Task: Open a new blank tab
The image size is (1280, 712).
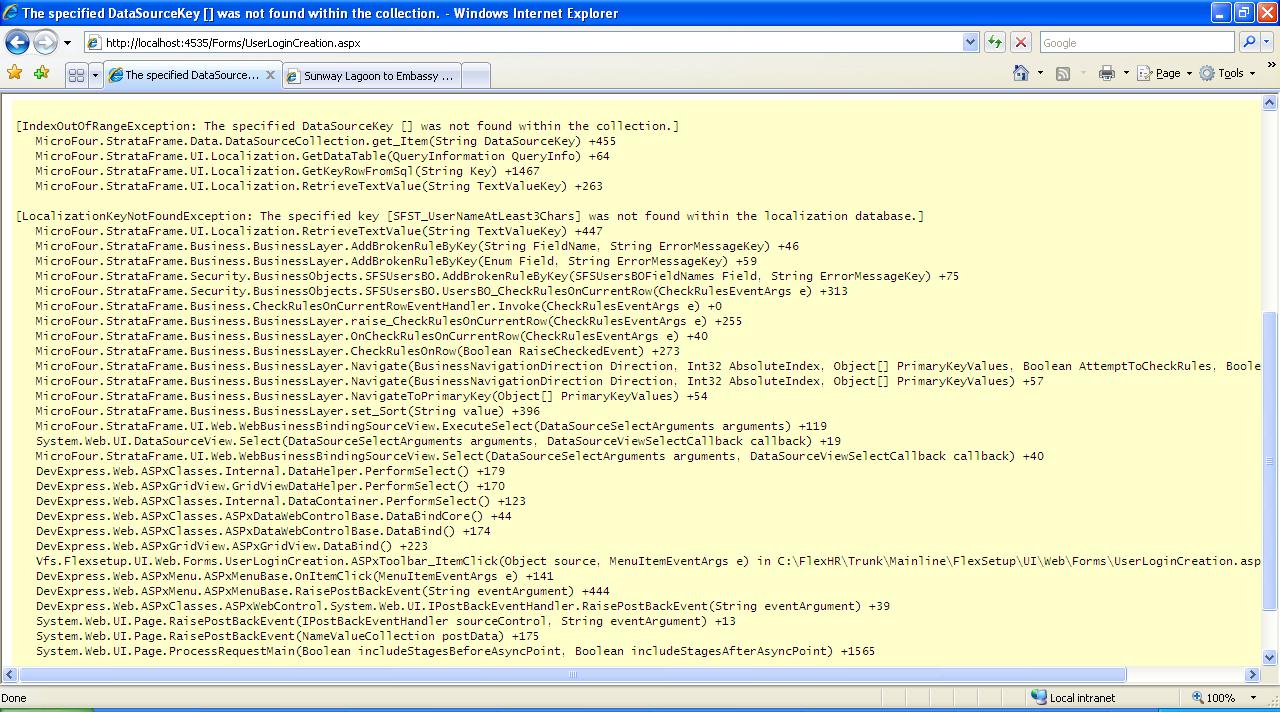Action: (477, 75)
